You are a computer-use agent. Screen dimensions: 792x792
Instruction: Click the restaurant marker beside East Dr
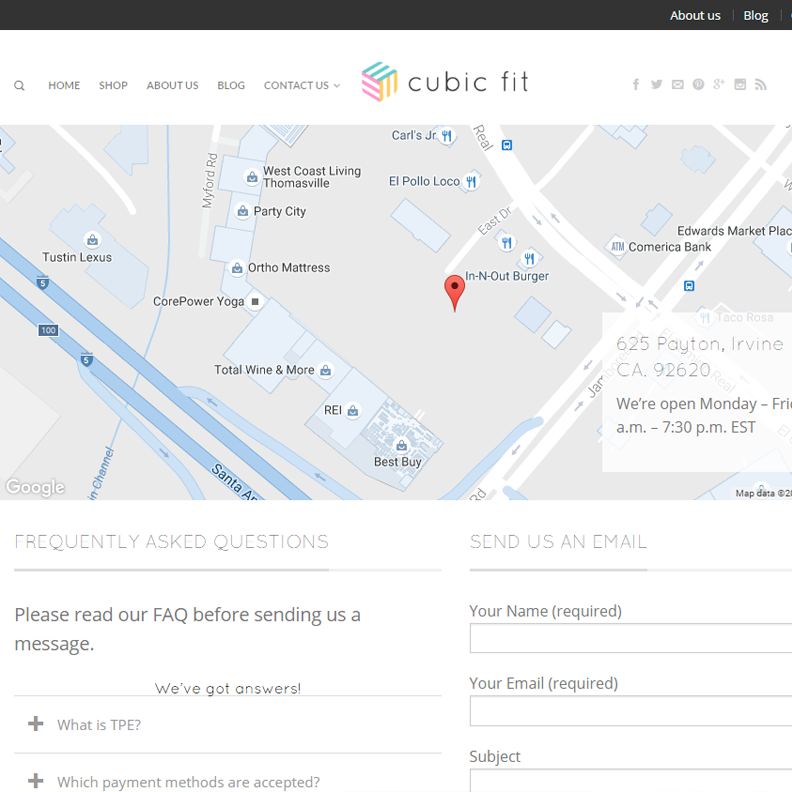(x=506, y=243)
